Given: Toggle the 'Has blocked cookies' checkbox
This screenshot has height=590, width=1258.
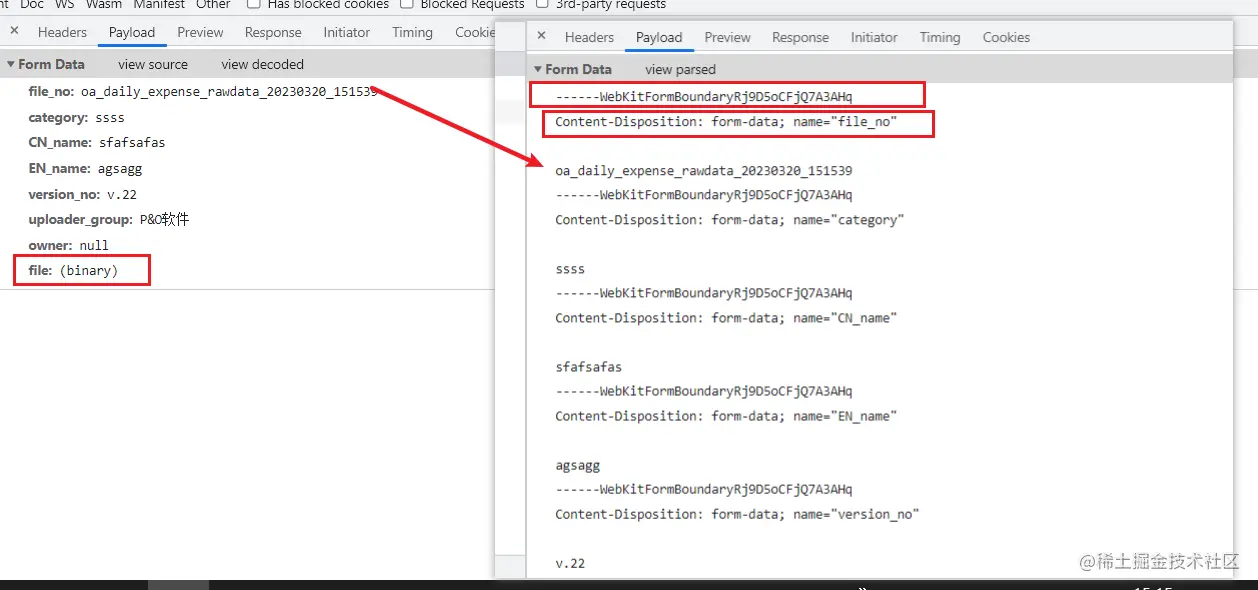Looking at the screenshot, I should click(253, 4).
